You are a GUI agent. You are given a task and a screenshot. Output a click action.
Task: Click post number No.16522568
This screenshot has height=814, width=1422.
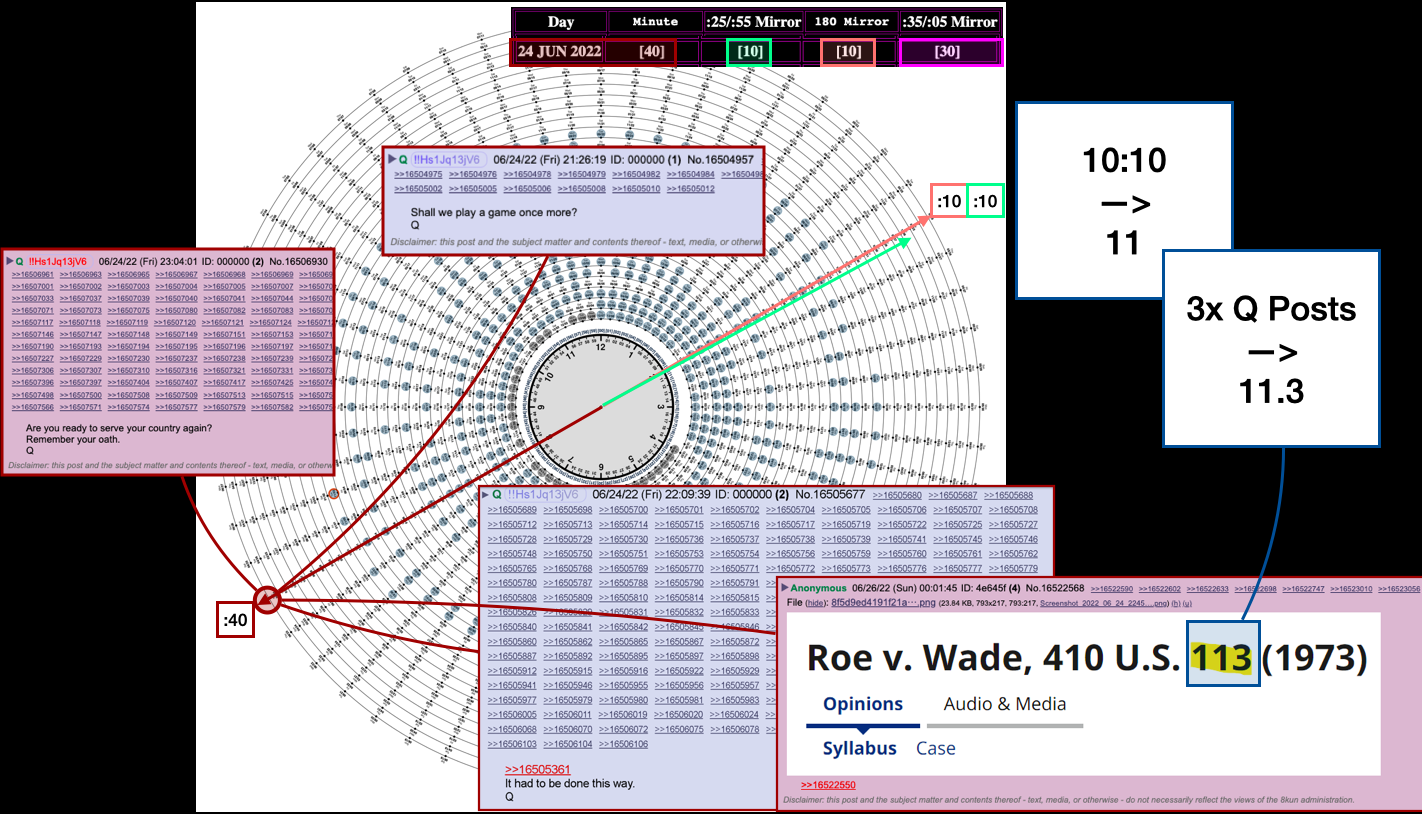1054,588
